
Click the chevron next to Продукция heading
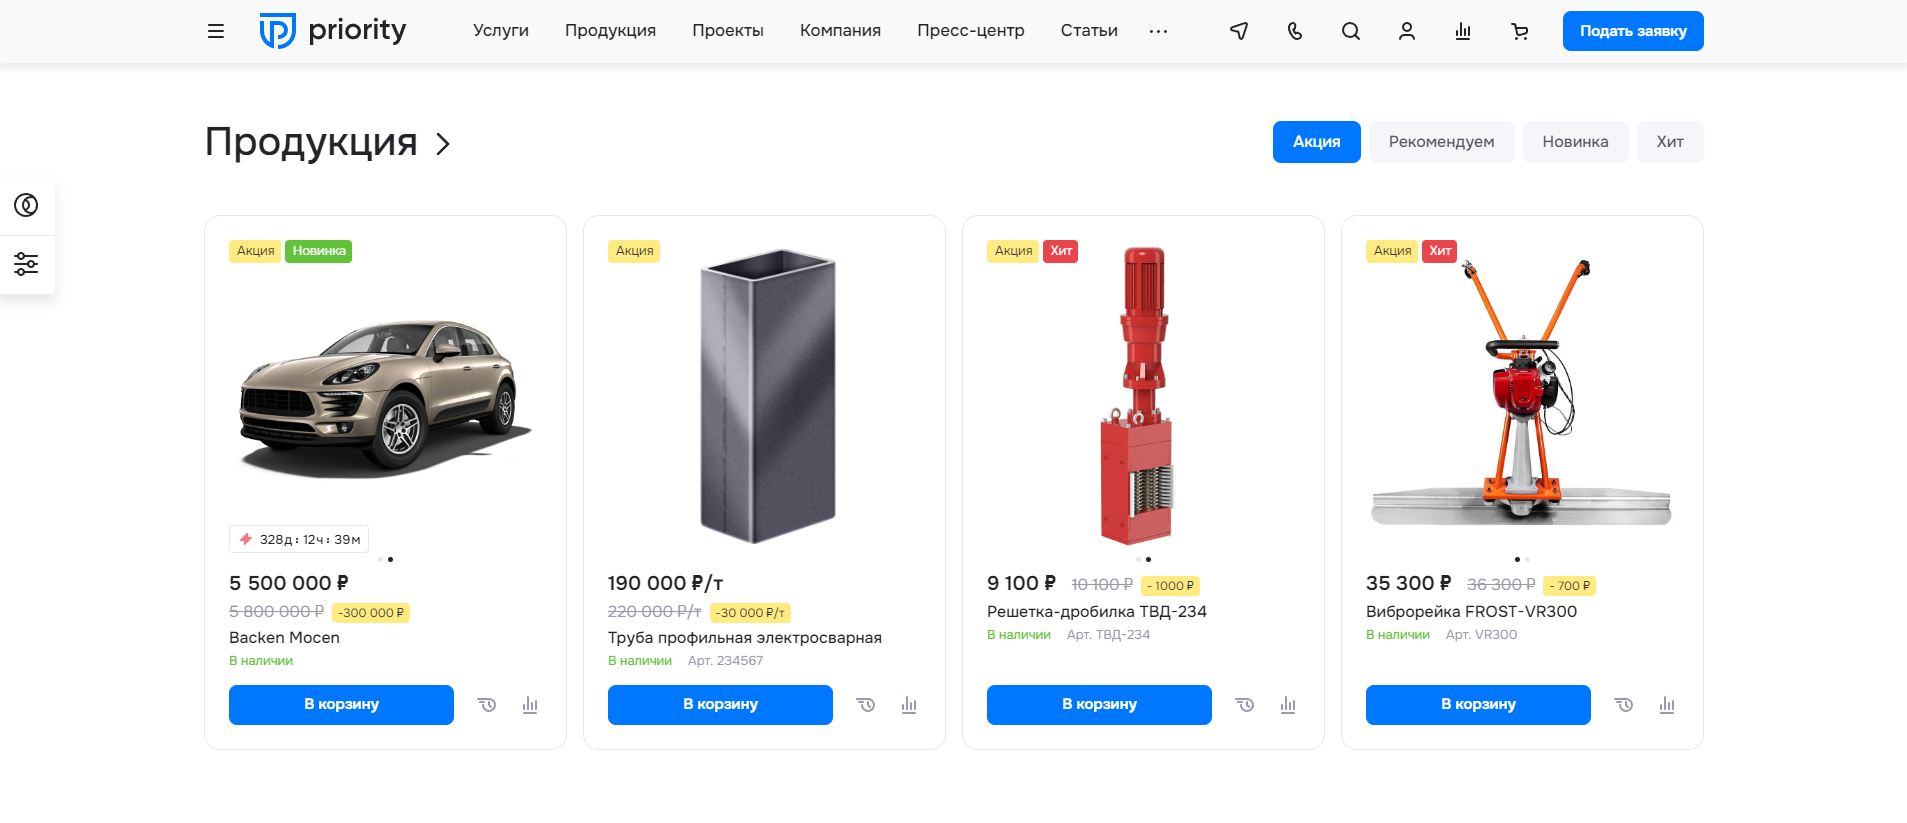[x=443, y=144]
